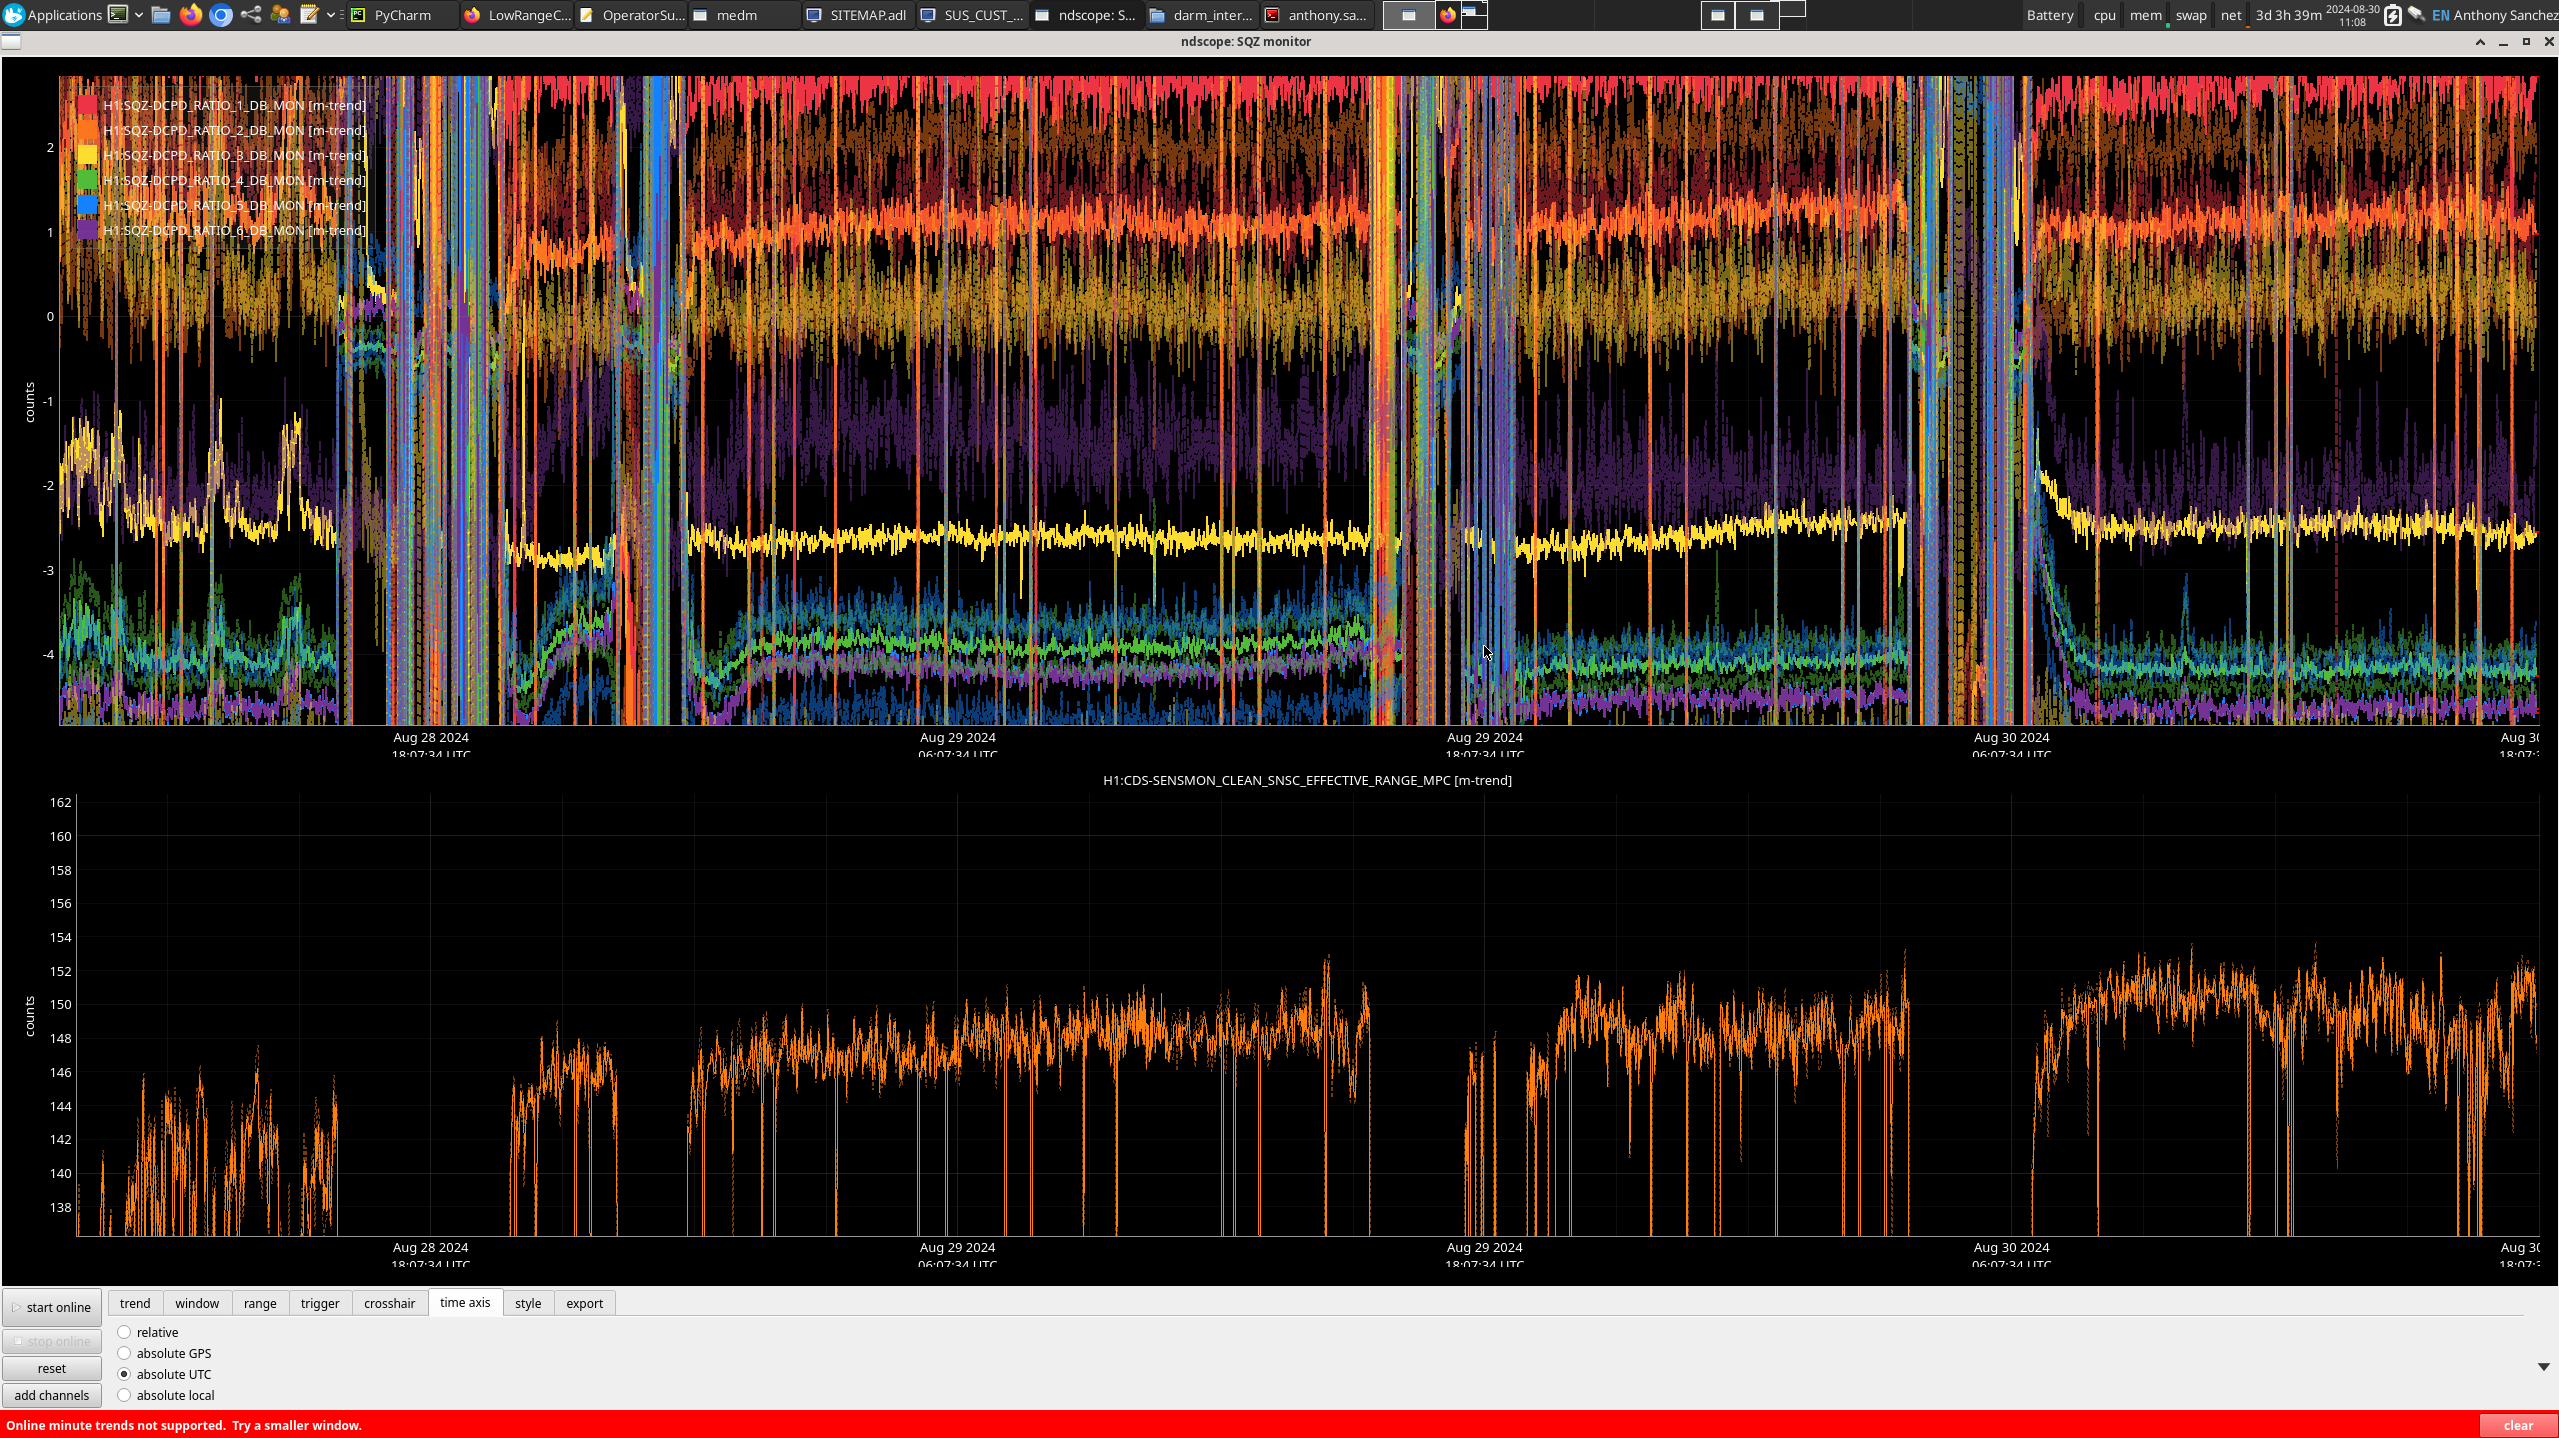Open the users chat icon in panel
Viewport: 2559px width, 1438px height.
pyautogui.click(x=280, y=15)
